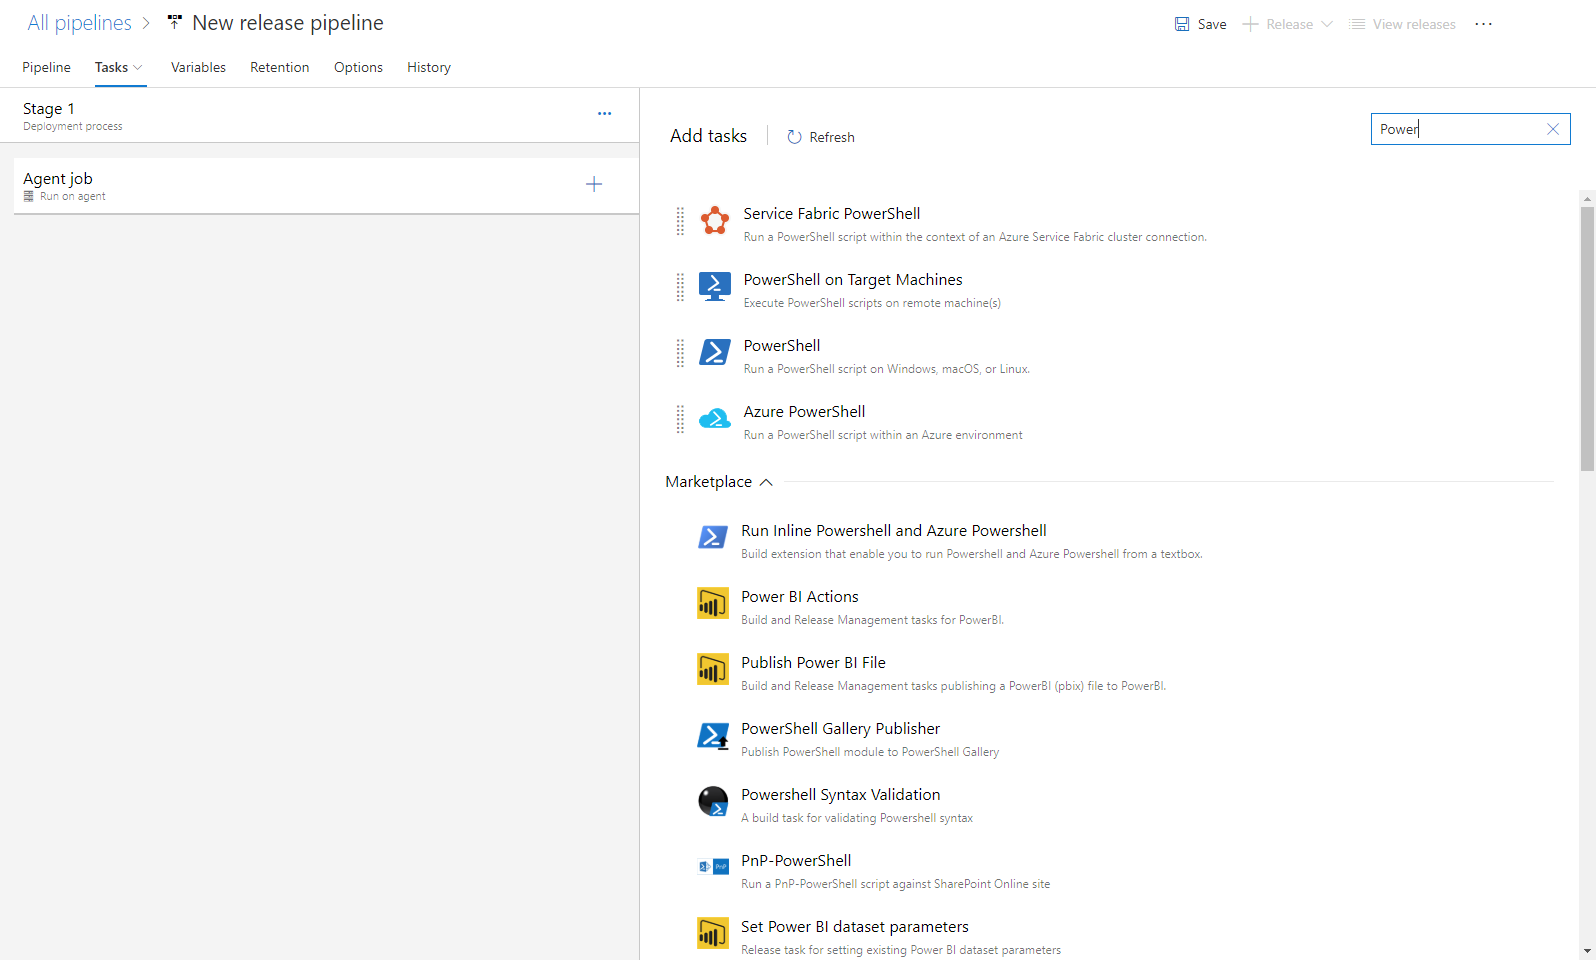
Task: Clear the task search box
Action: pyautogui.click(x=1553, y=129)
